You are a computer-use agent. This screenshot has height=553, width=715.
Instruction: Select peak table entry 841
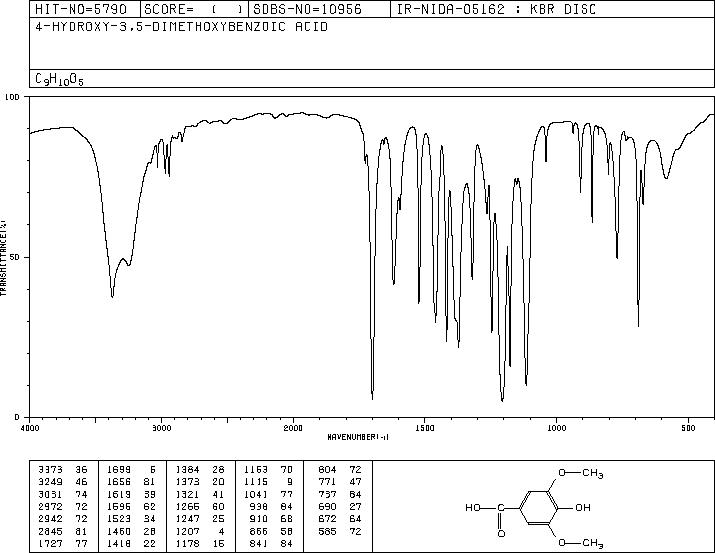[272, 543]
